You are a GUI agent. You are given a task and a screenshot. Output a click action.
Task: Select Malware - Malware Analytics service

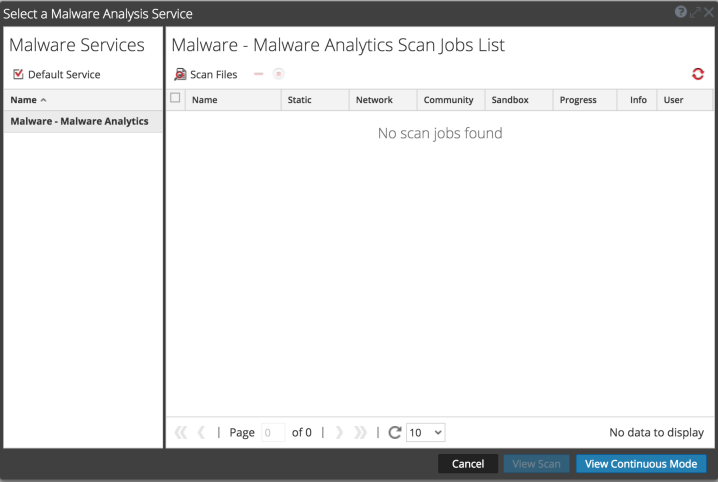79,121
